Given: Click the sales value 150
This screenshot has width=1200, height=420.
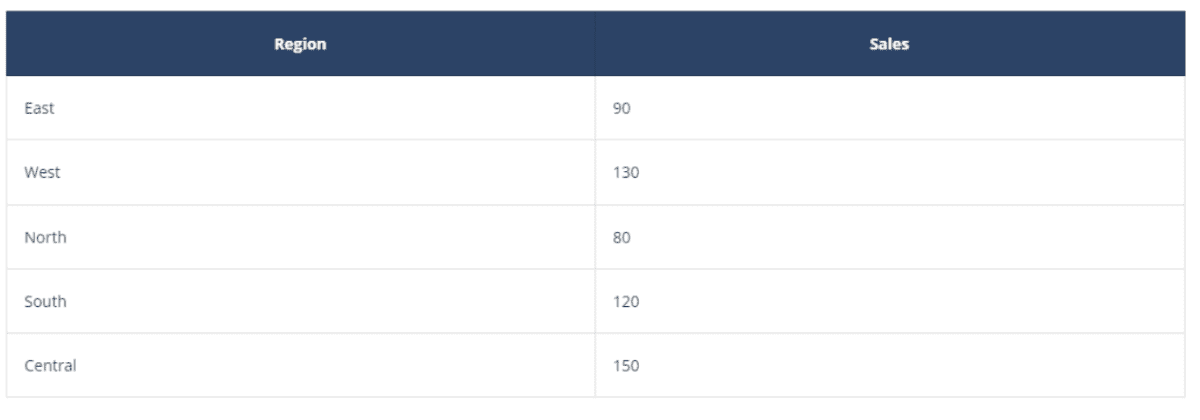Looking at the screenshot, I should [626, 365].
